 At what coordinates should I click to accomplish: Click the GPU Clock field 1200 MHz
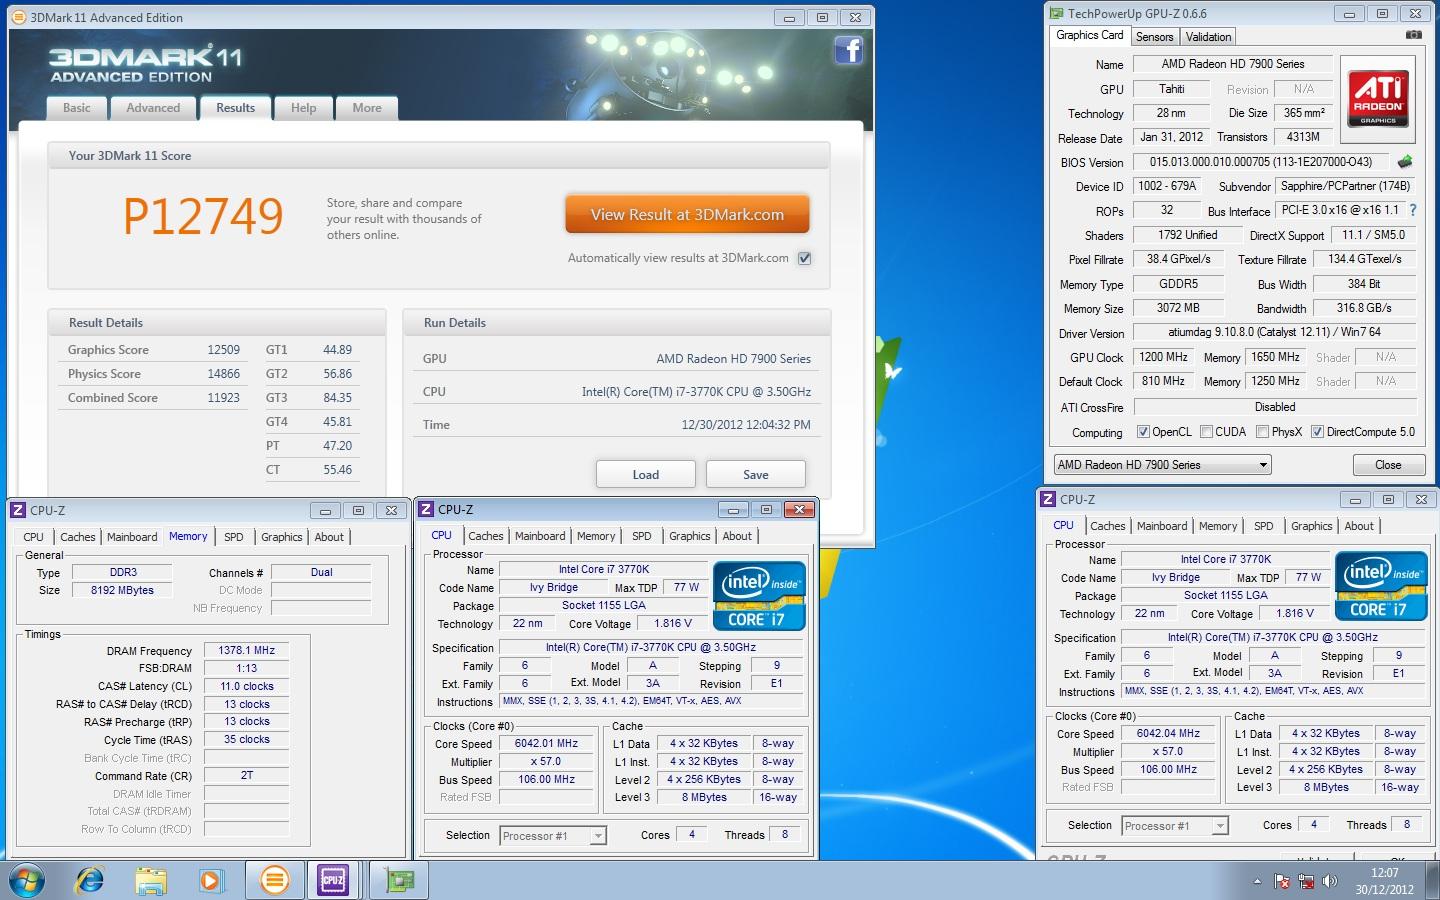(1164, 357)
